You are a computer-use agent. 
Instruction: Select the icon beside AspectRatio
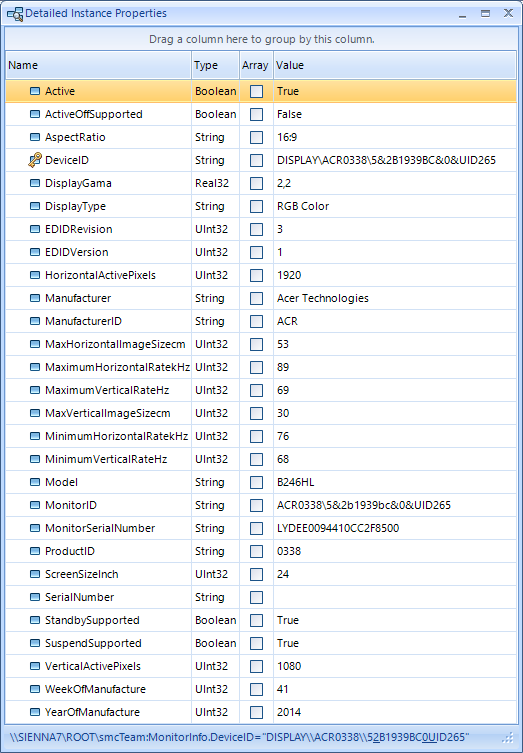click(x=35, y=137)
